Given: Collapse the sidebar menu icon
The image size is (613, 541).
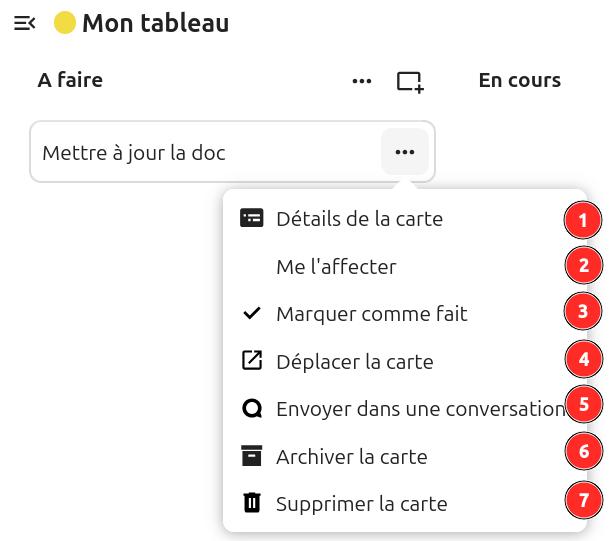Looking at the screenshot, I should click(x=25, y=23).
